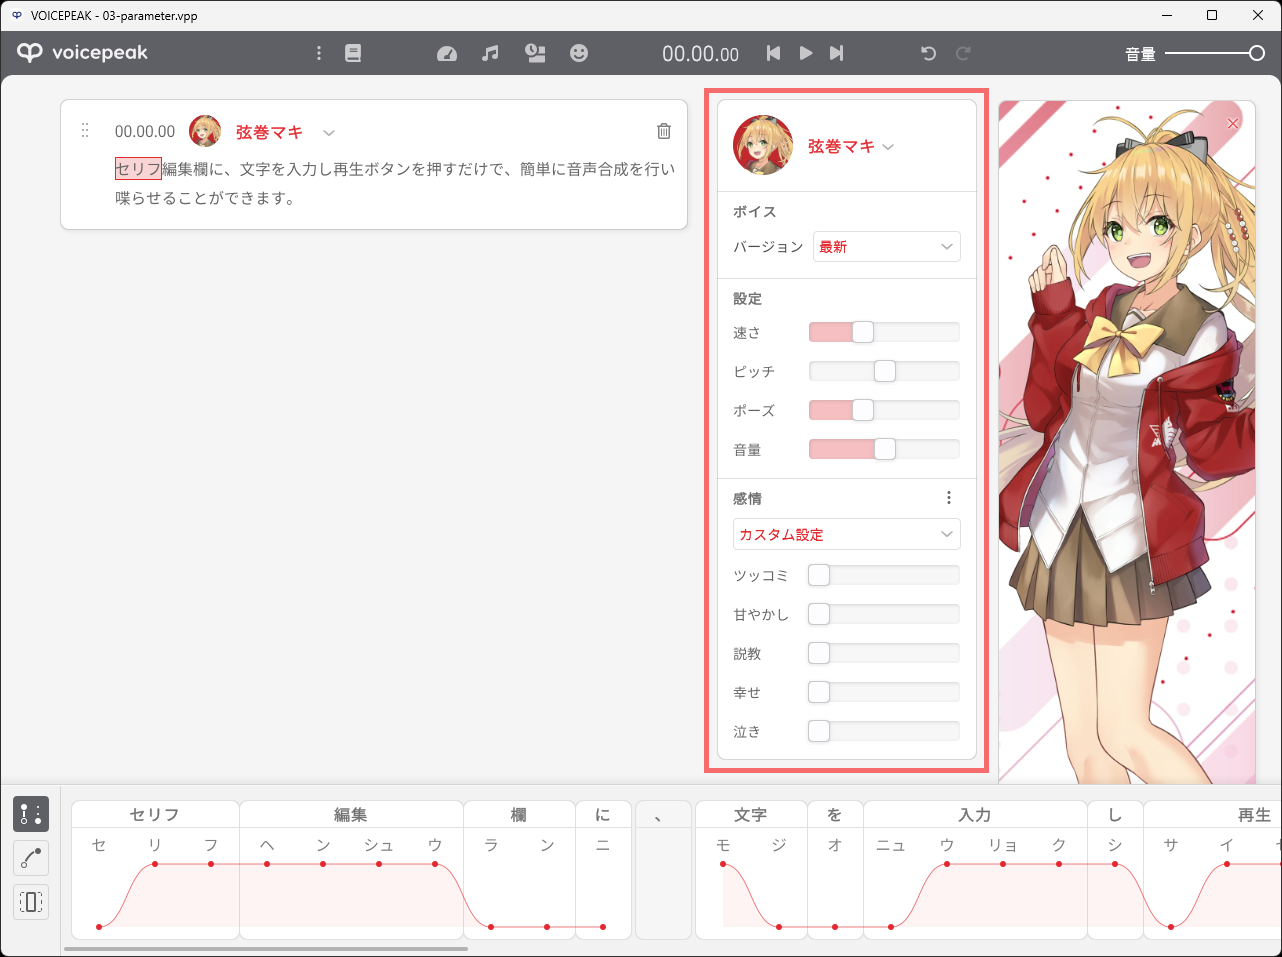Click the 泣き emotion slider
This screenshot has height=957, width=1282.
(x=884, y=731)
